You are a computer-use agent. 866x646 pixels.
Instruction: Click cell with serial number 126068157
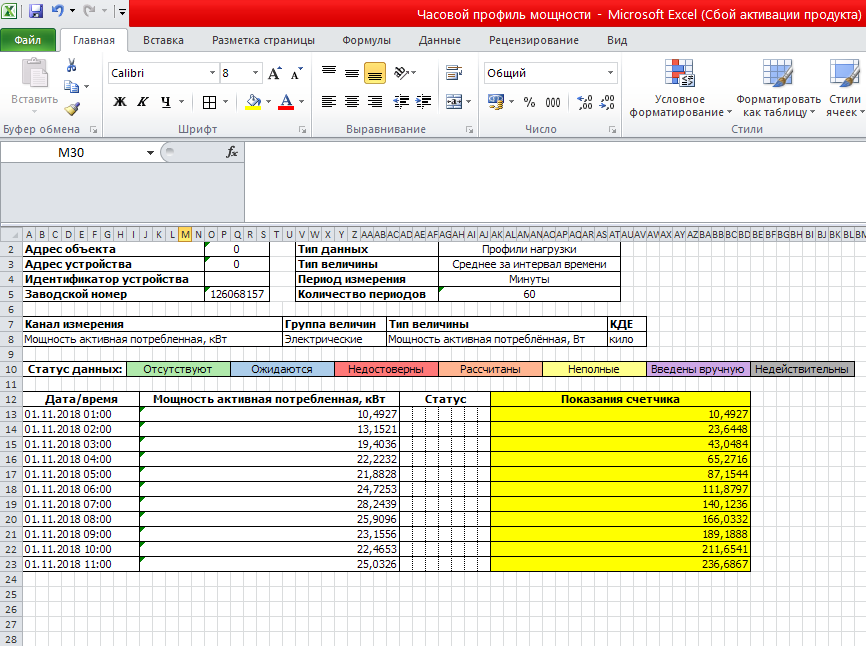click(237, 294)
